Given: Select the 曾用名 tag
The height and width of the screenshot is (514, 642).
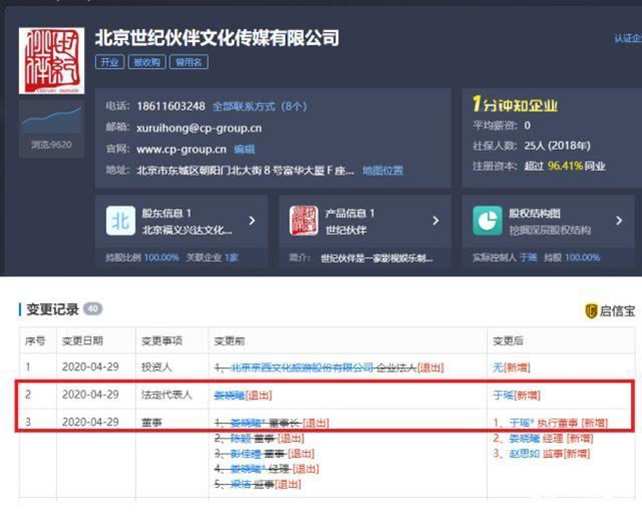Looking at the screenshot, I should point(187,62).
